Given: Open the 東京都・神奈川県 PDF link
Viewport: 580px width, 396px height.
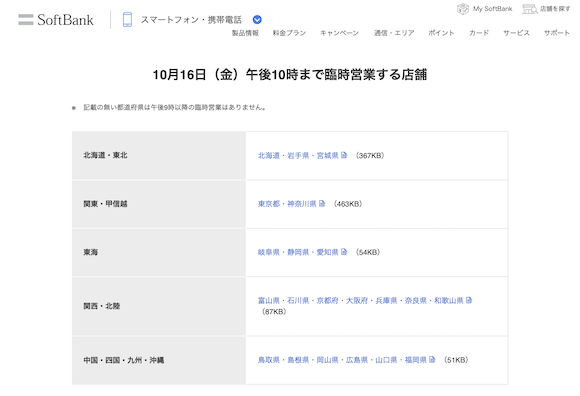Looking at the screenshot, I should coord(287,204).
